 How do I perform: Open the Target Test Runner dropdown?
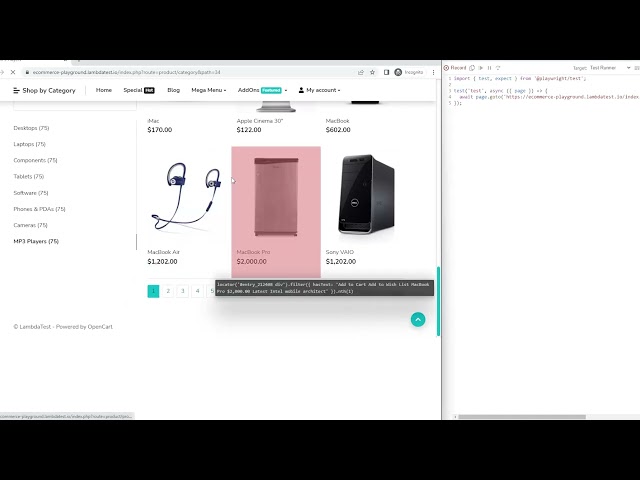(x=610, y=68)
